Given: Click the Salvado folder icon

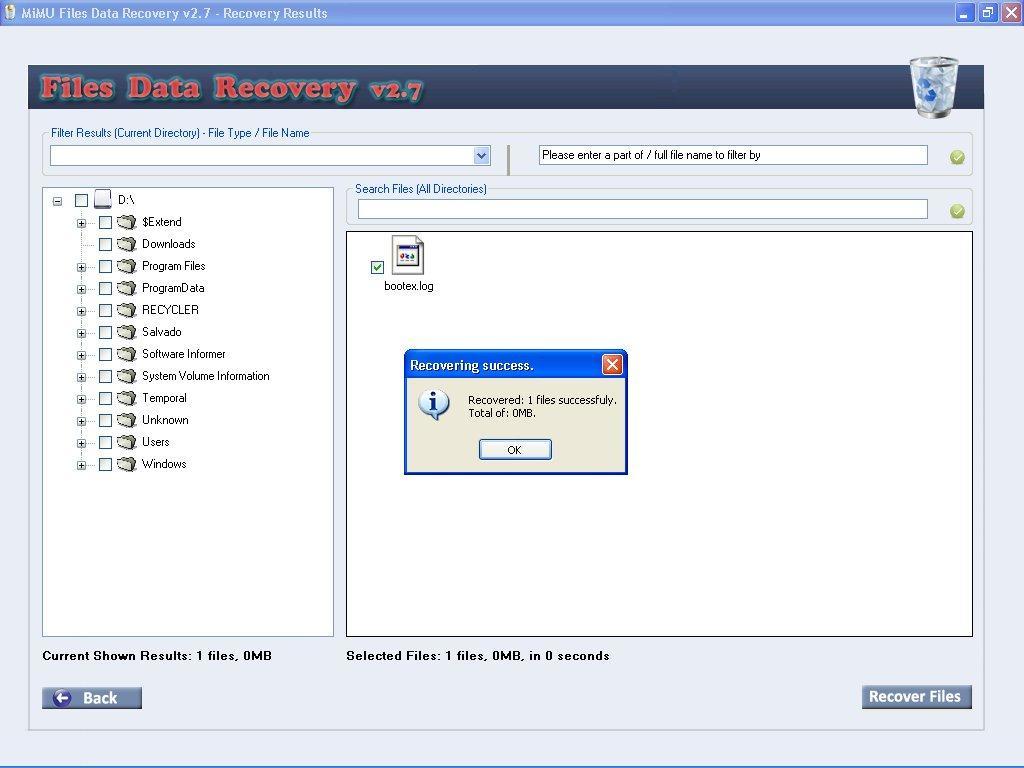Looking at the screenshot, I should (127, 332).
